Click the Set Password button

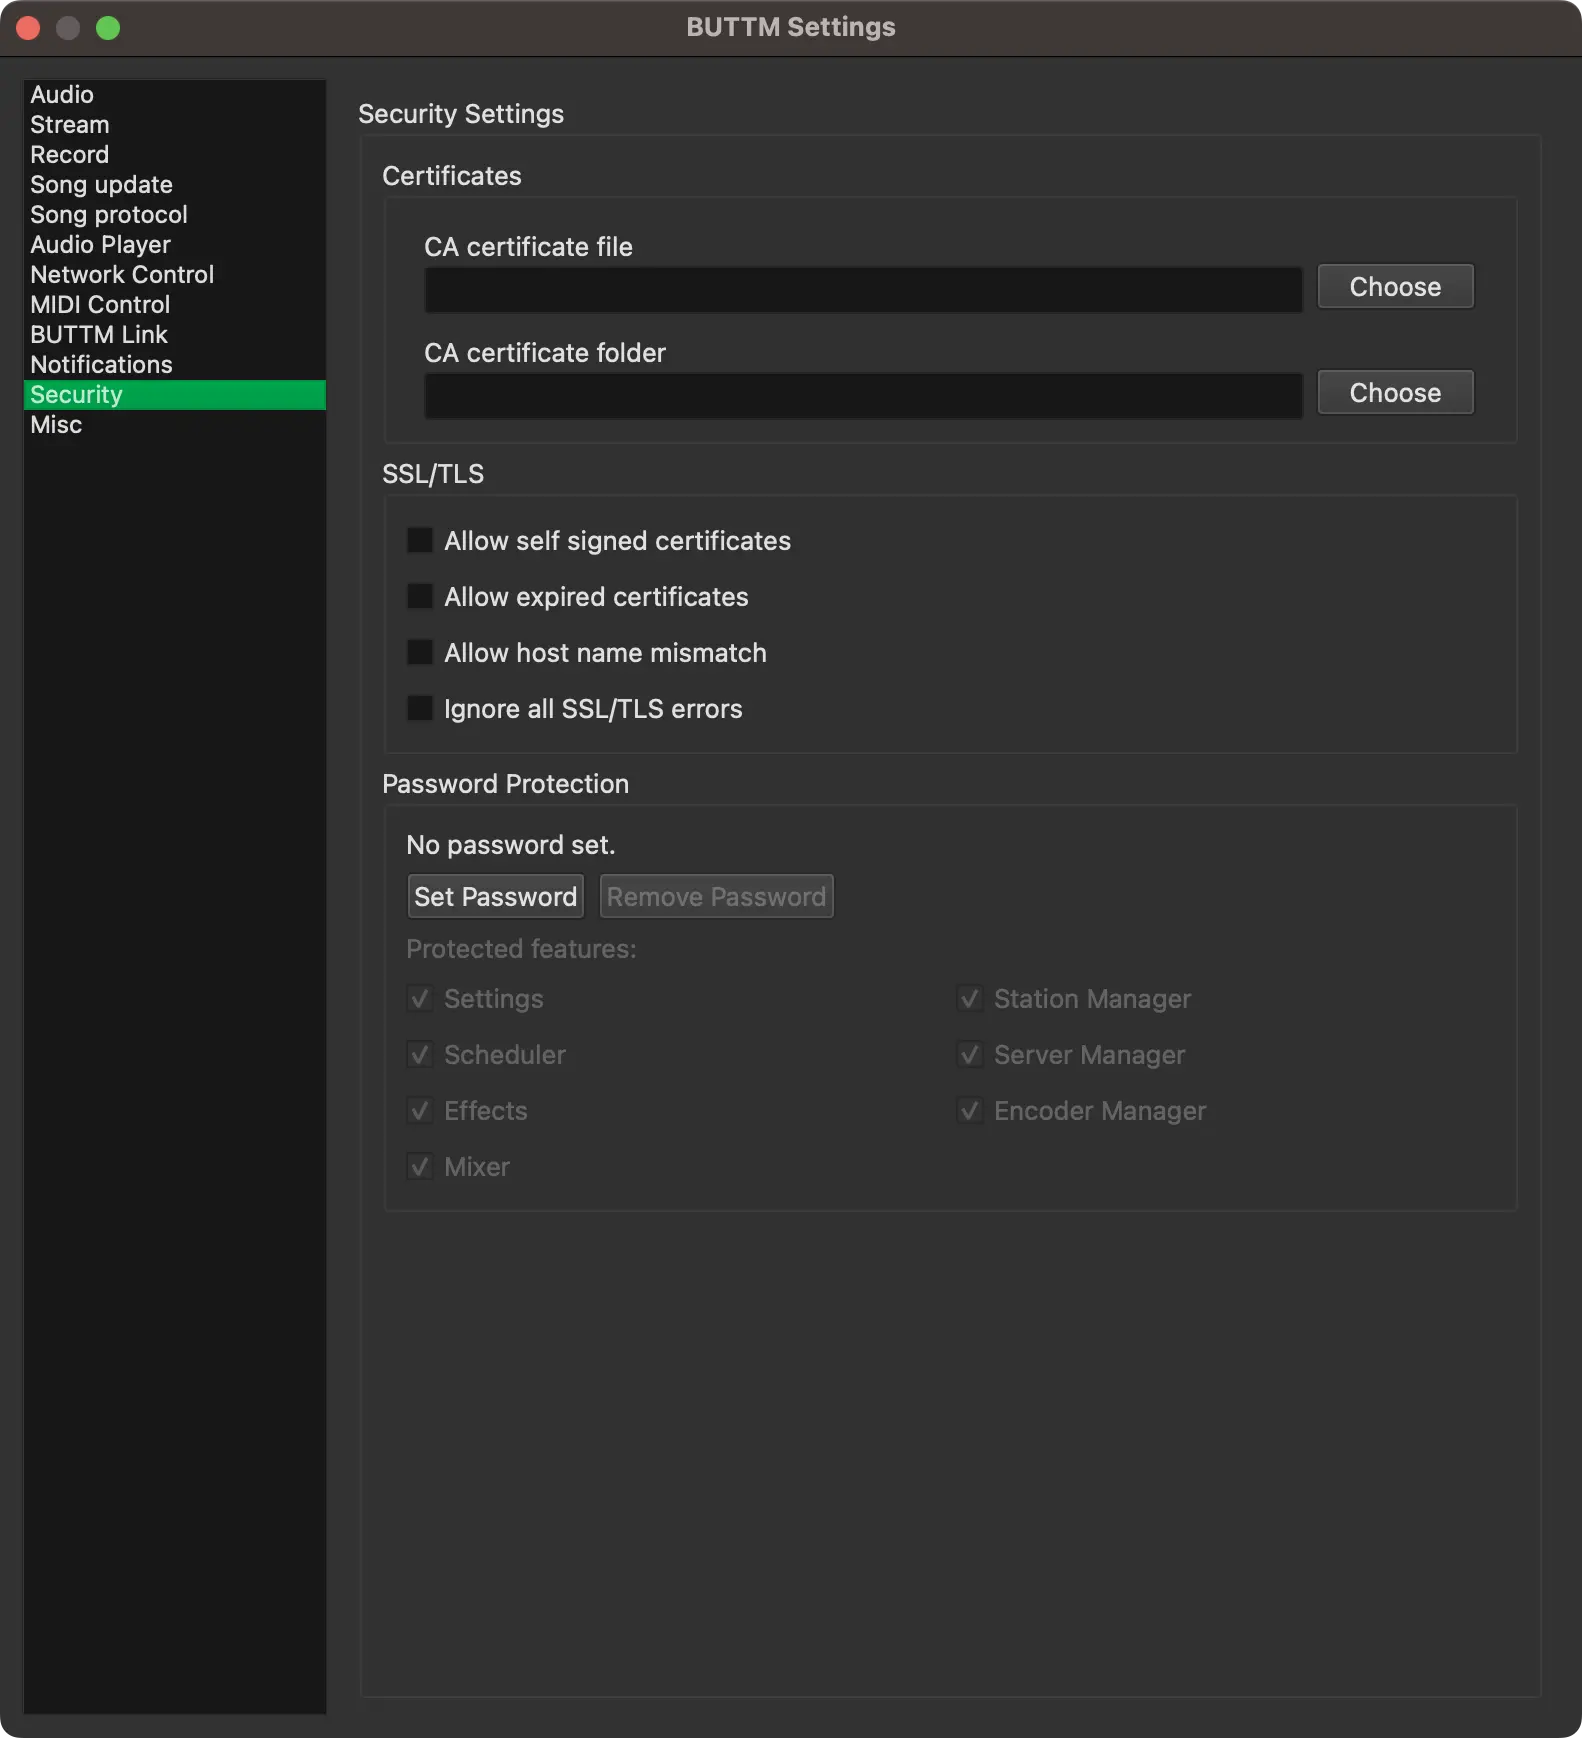(x=495, y=897)
